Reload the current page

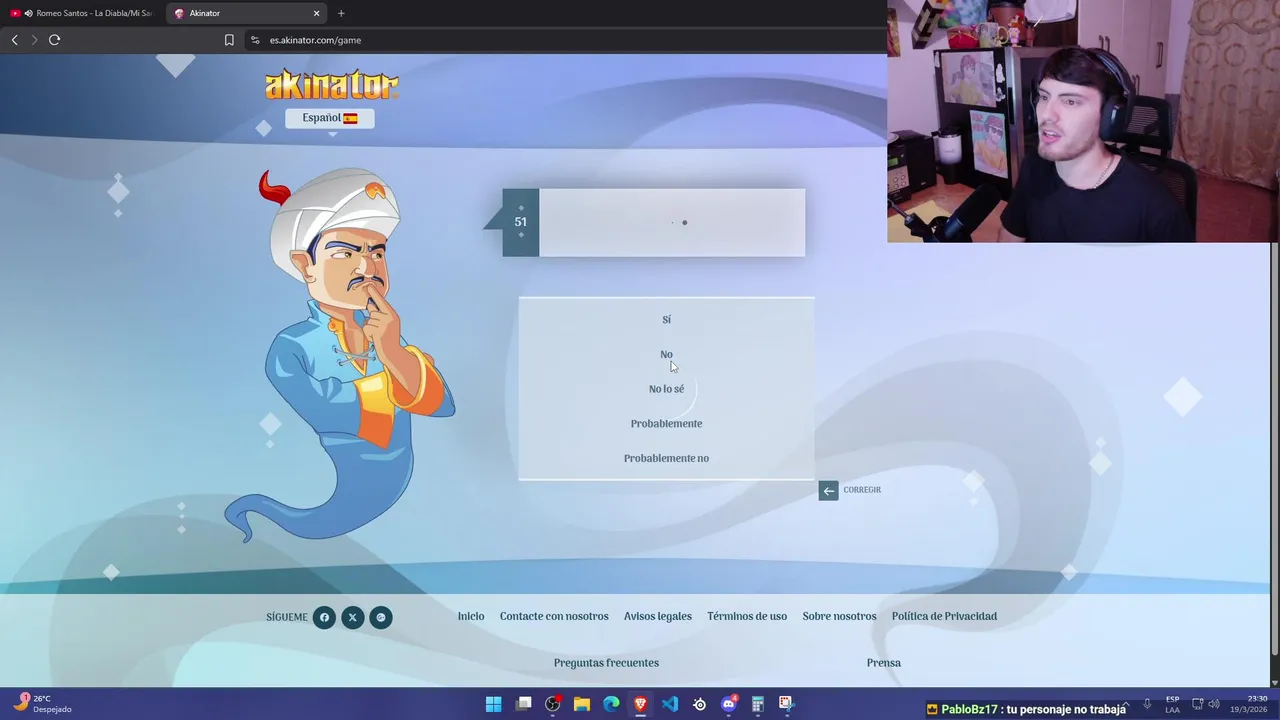(54, 40)
